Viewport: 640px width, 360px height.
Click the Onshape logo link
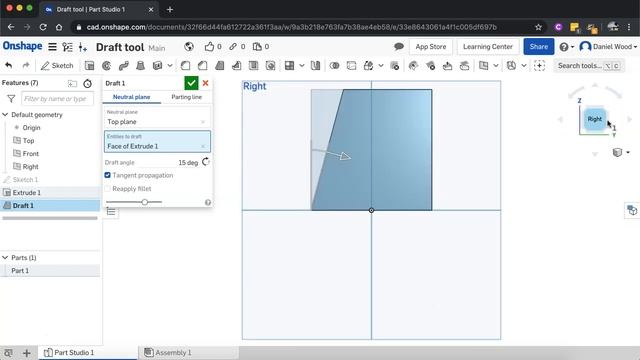tap(22, 46)
